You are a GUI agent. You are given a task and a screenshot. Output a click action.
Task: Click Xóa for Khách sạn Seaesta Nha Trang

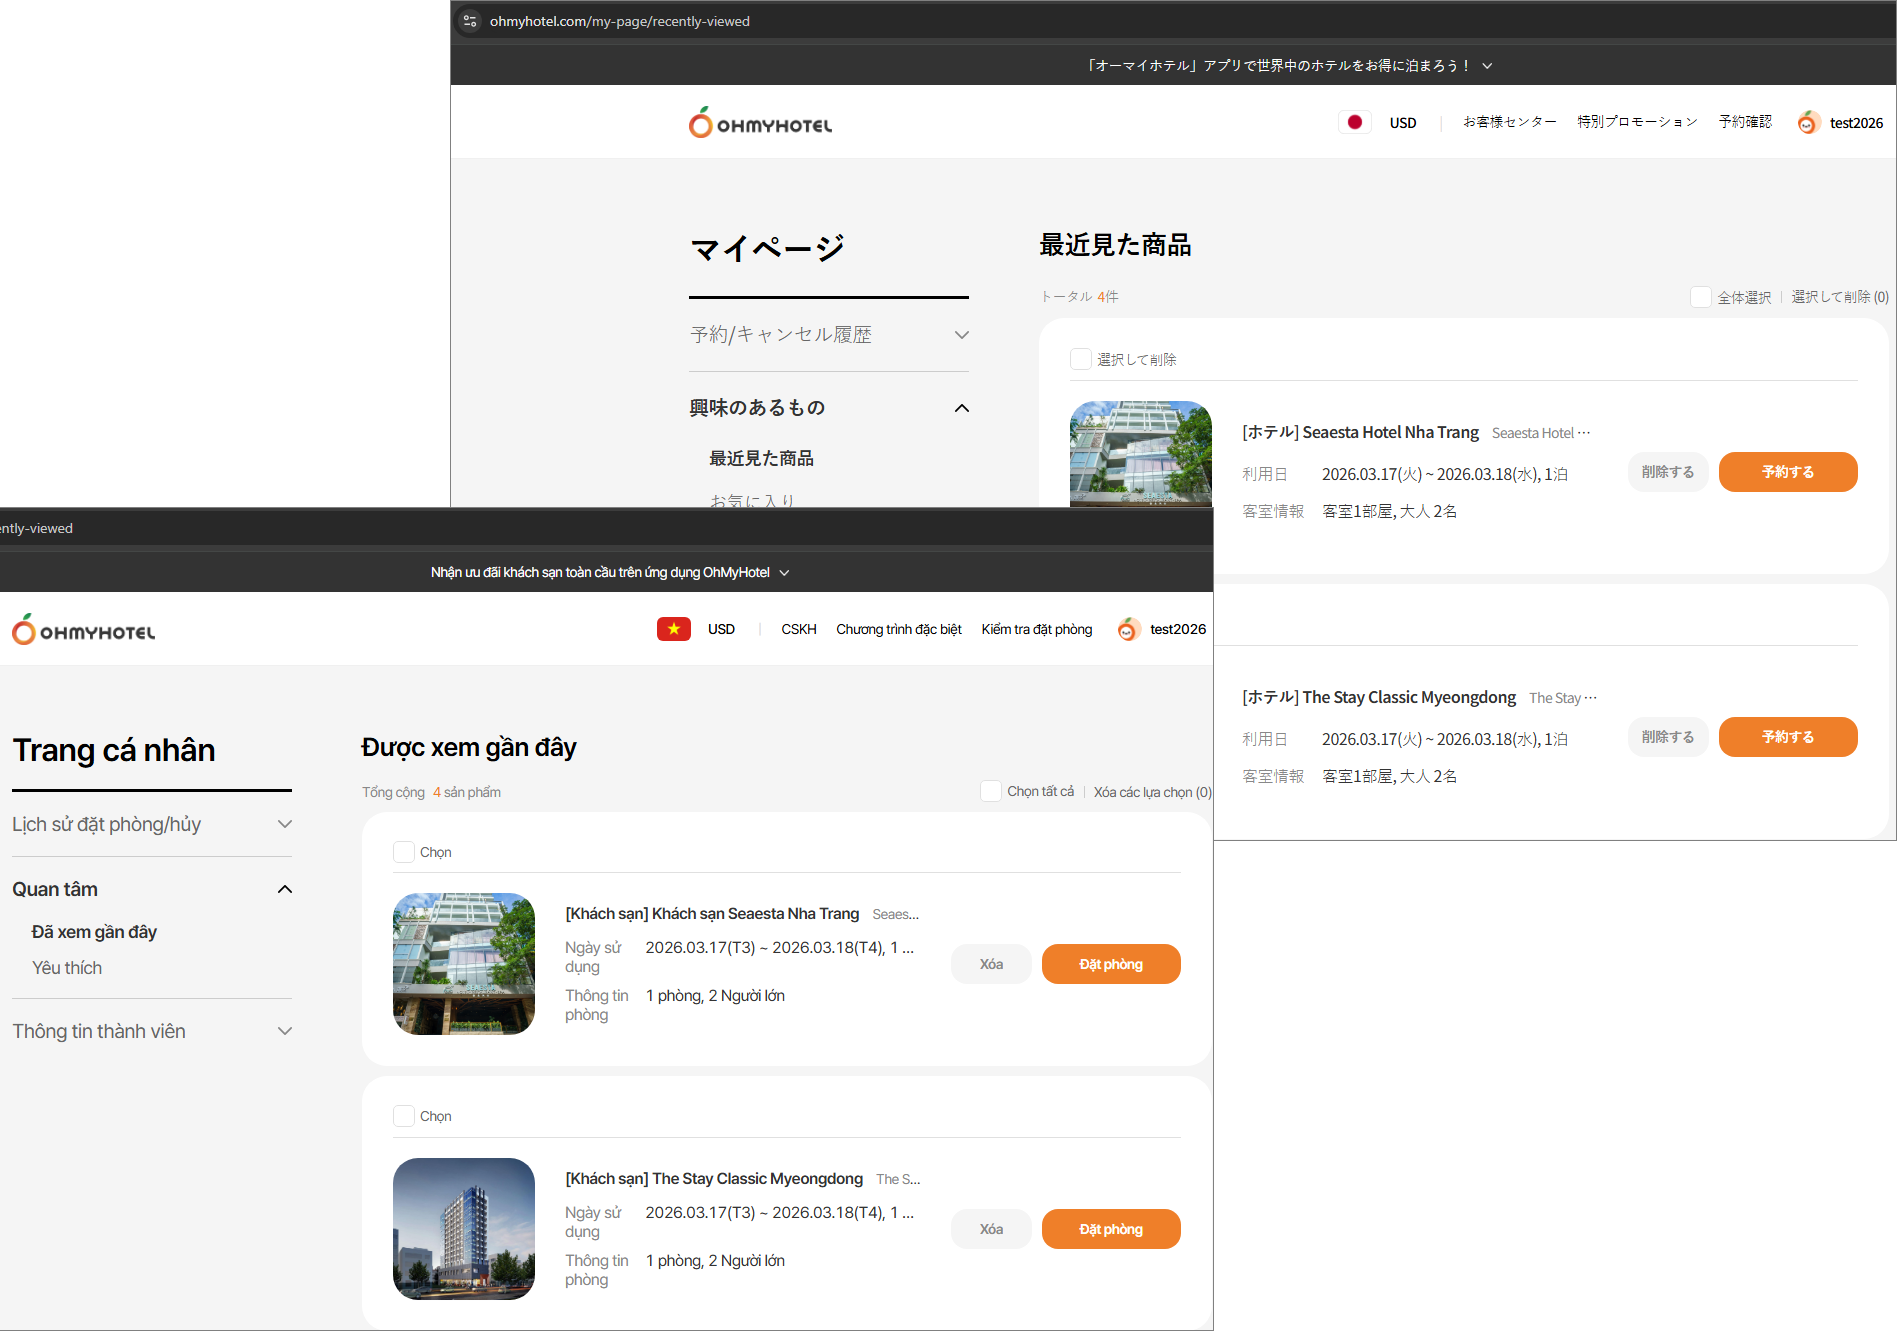(991, 964)
